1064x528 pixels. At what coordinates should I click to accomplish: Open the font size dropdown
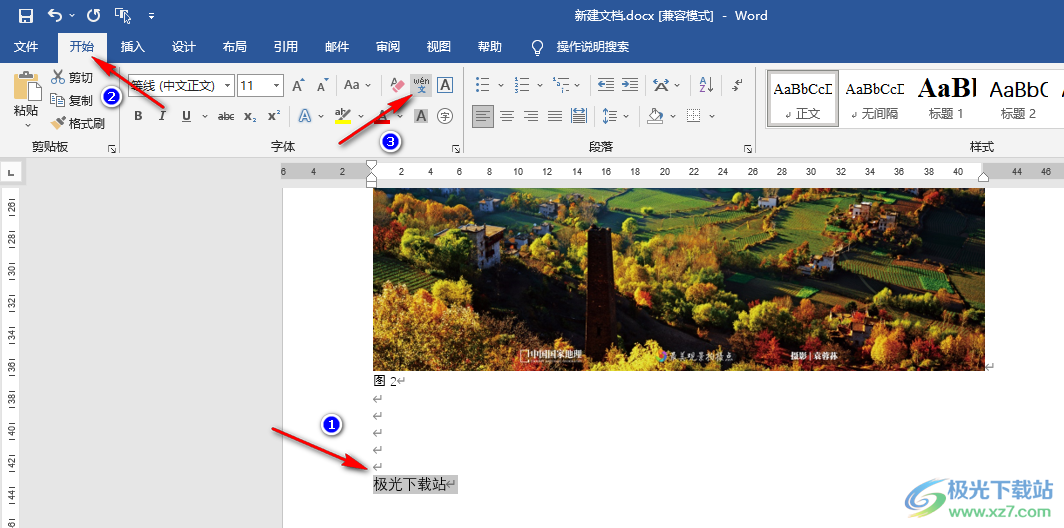coord(277,86)
